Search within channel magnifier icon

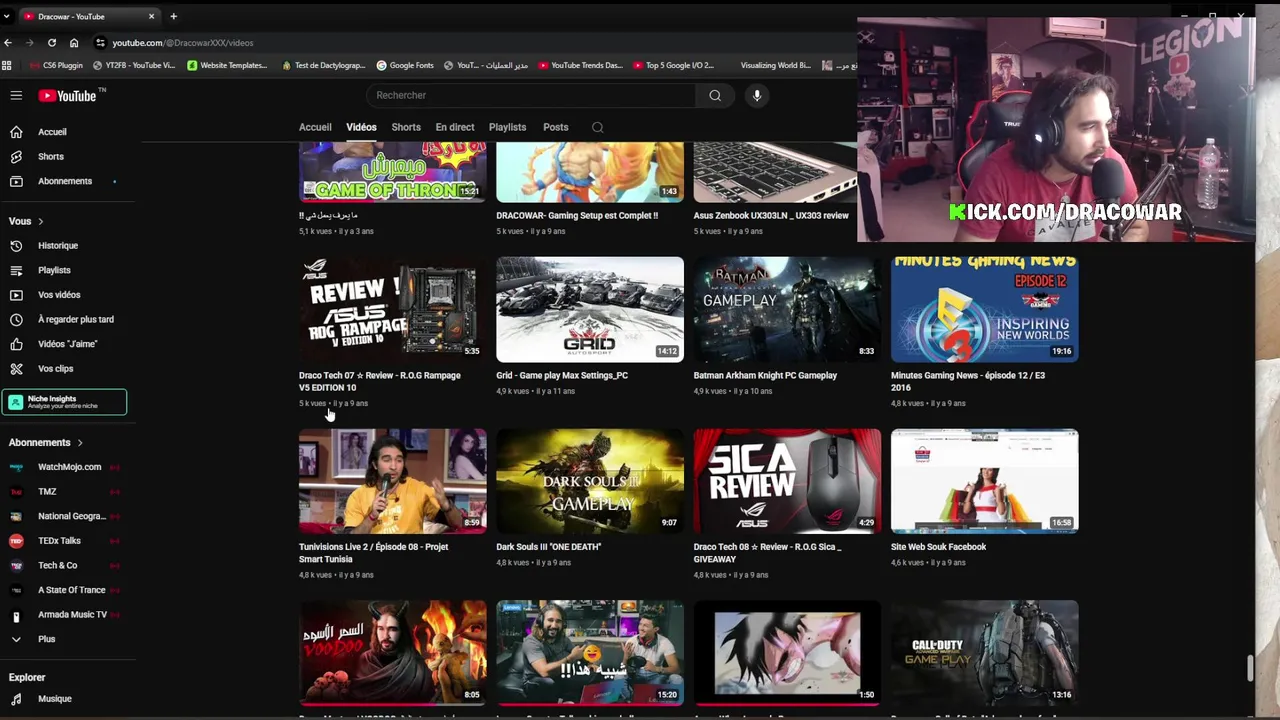[598, 127]
